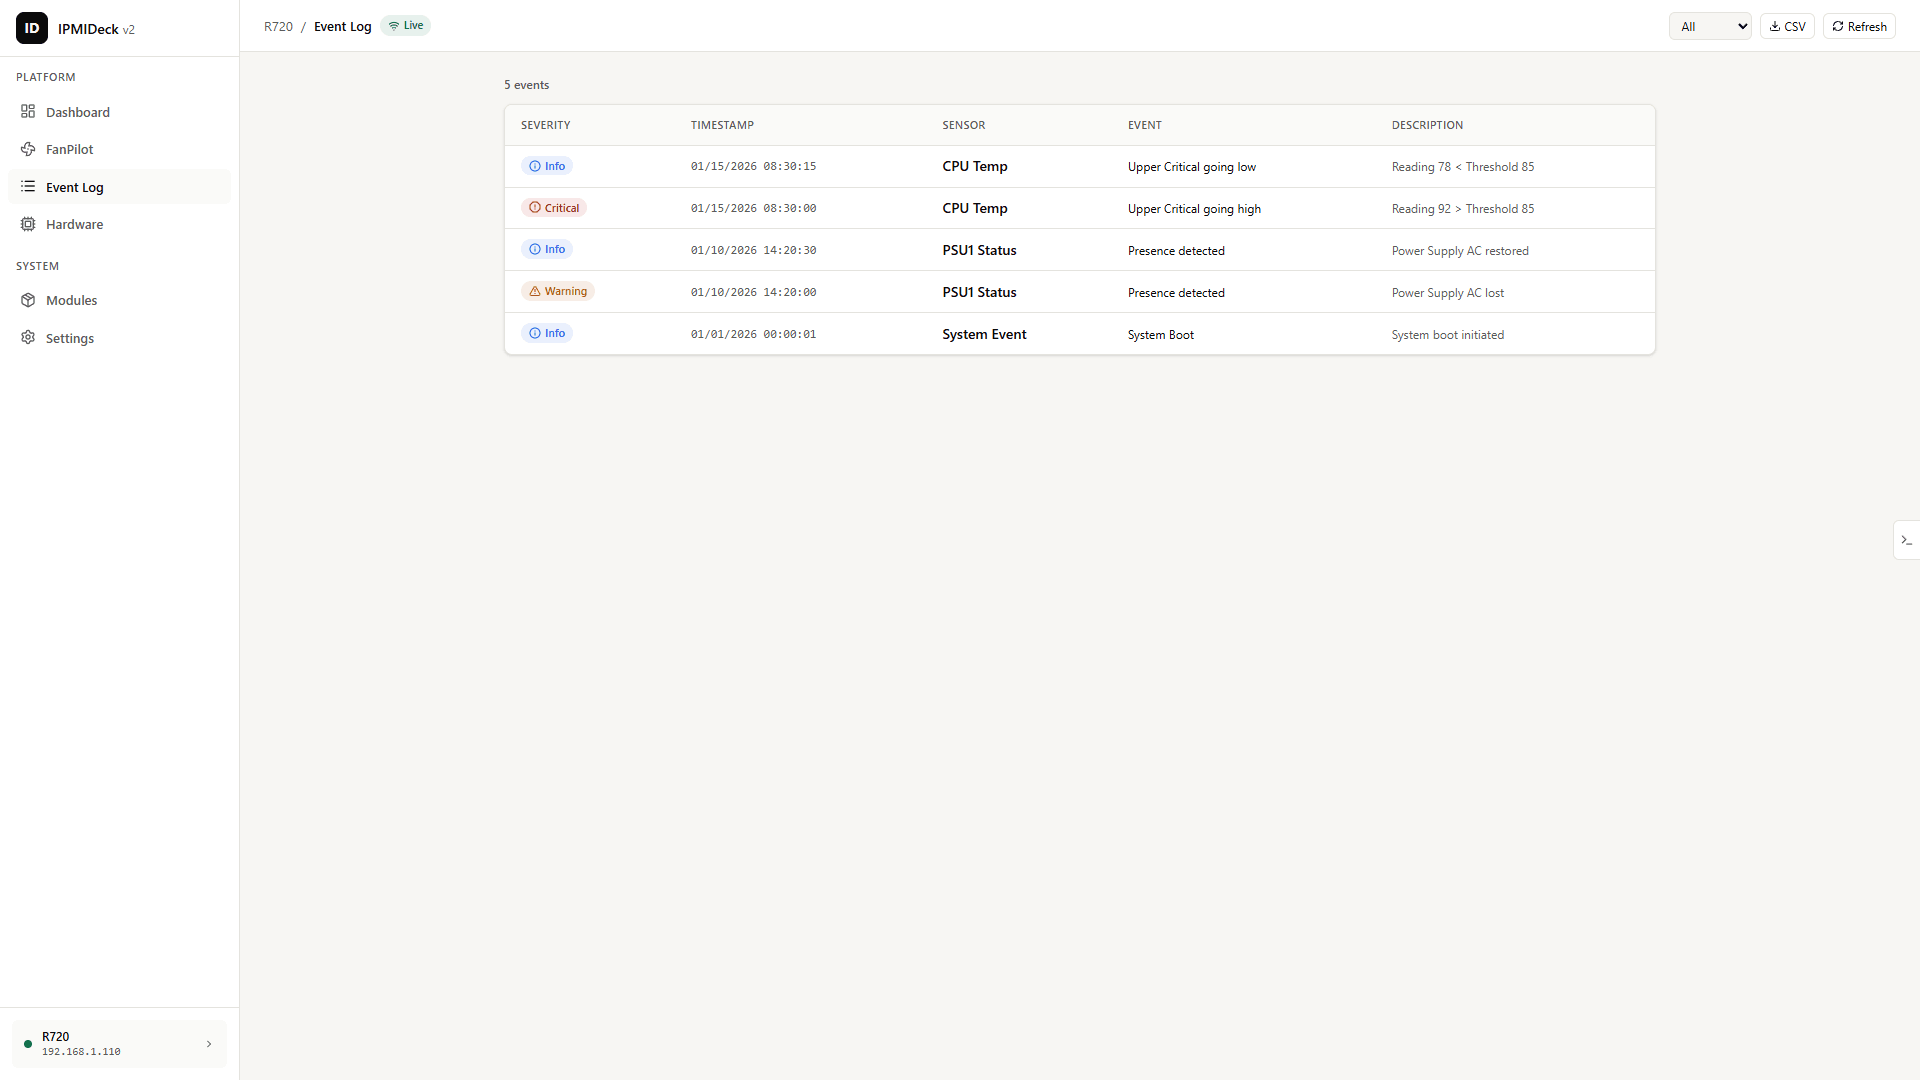This screenshot has height=1080, width=1920.
Task: Click the green R720 online status dot
Action: click(x=28, y=1044)
